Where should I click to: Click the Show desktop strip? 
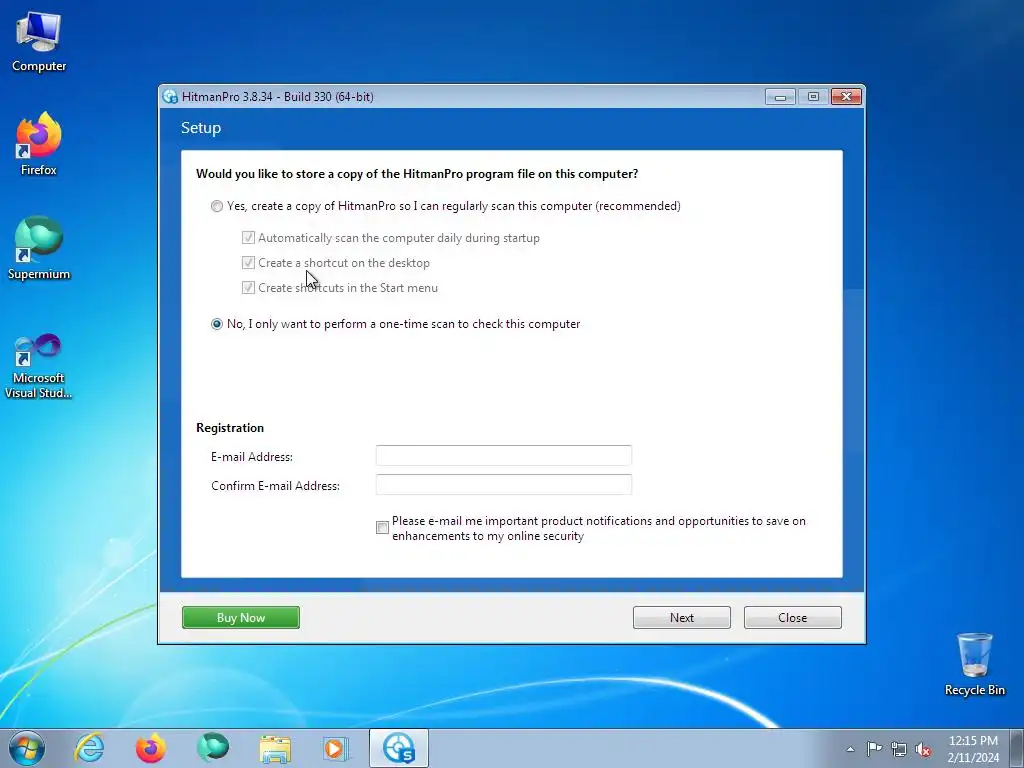(1018, 748)
